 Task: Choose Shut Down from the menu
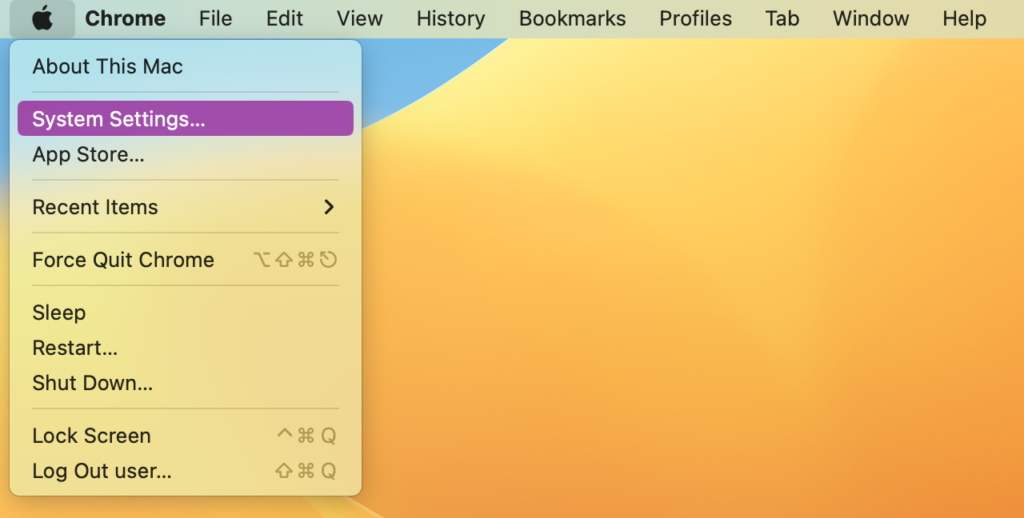92,383
